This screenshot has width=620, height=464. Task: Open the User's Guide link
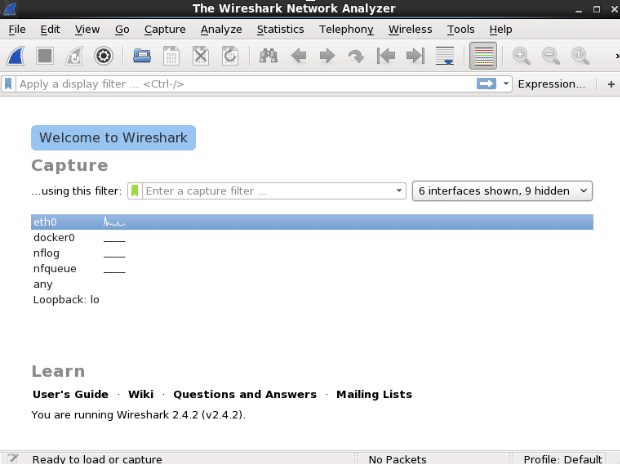point(70,394)
